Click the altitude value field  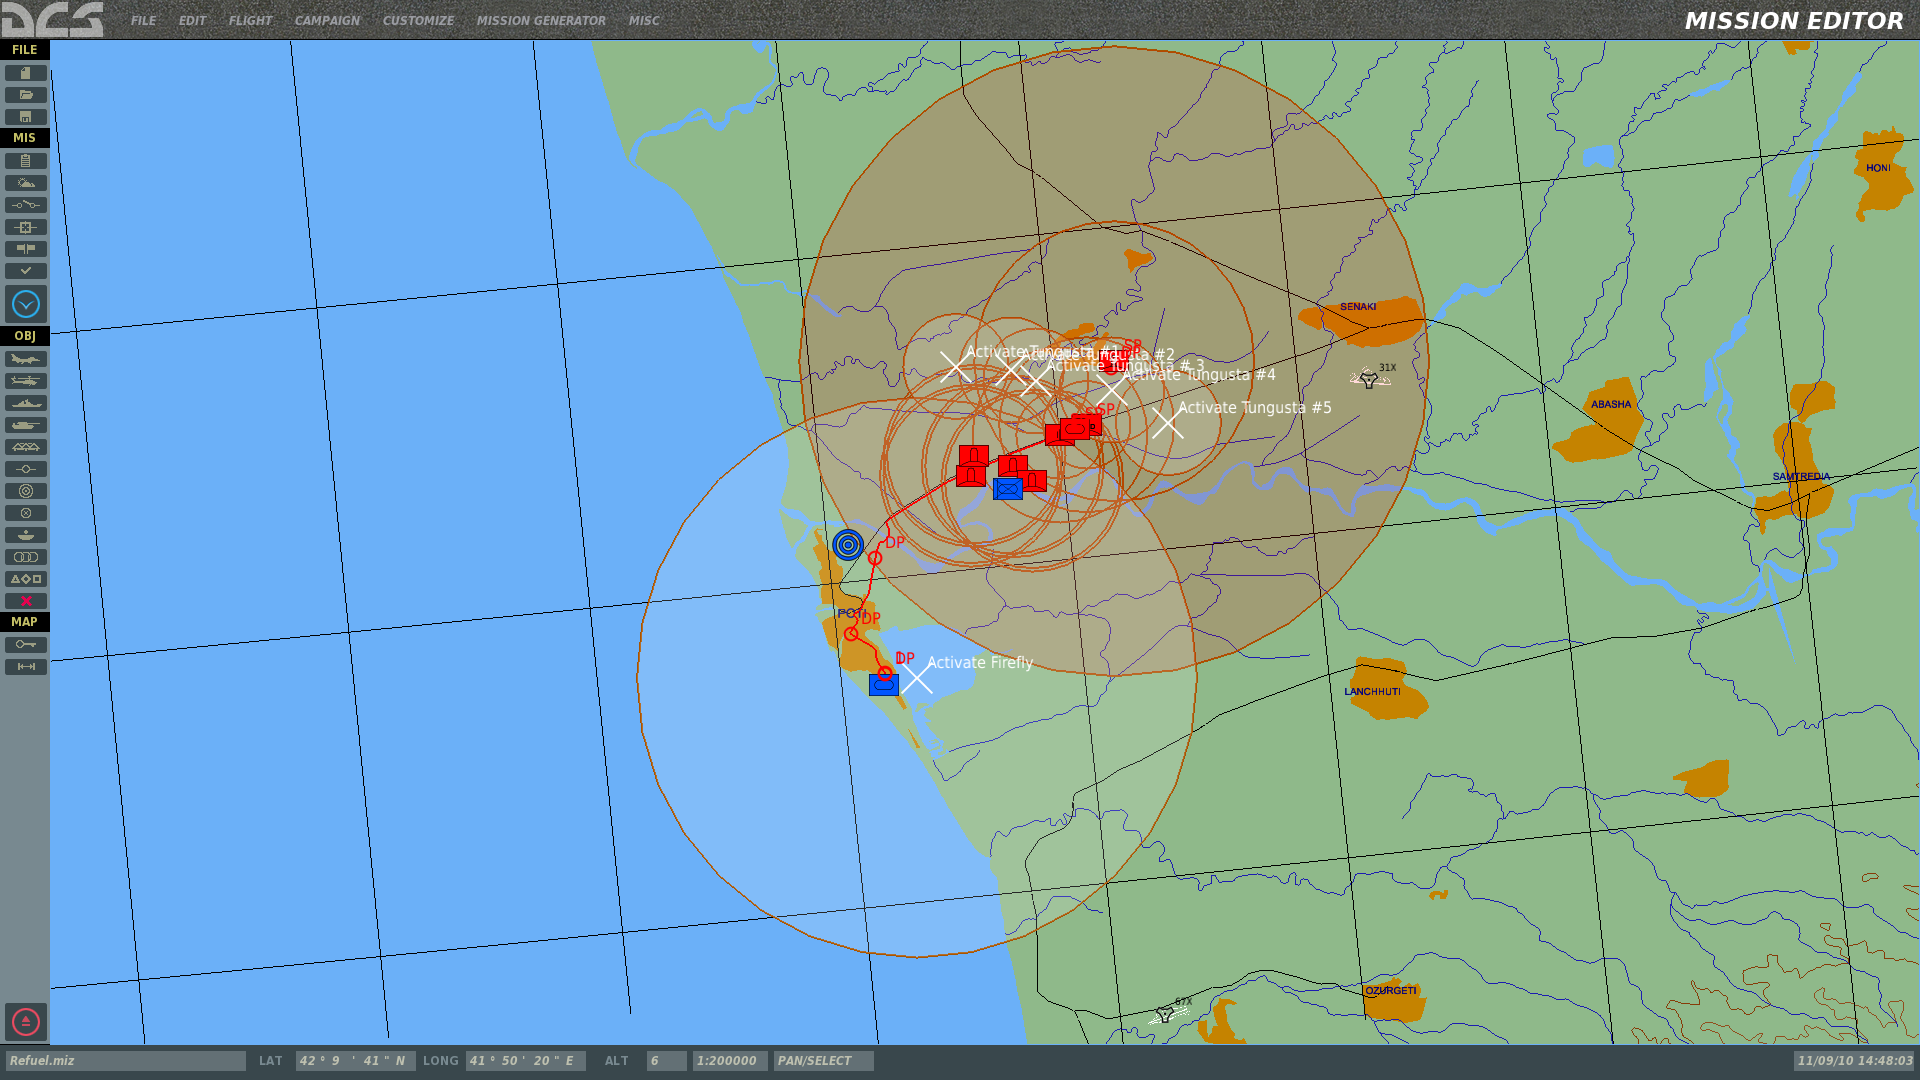[x=666, y=1061]
